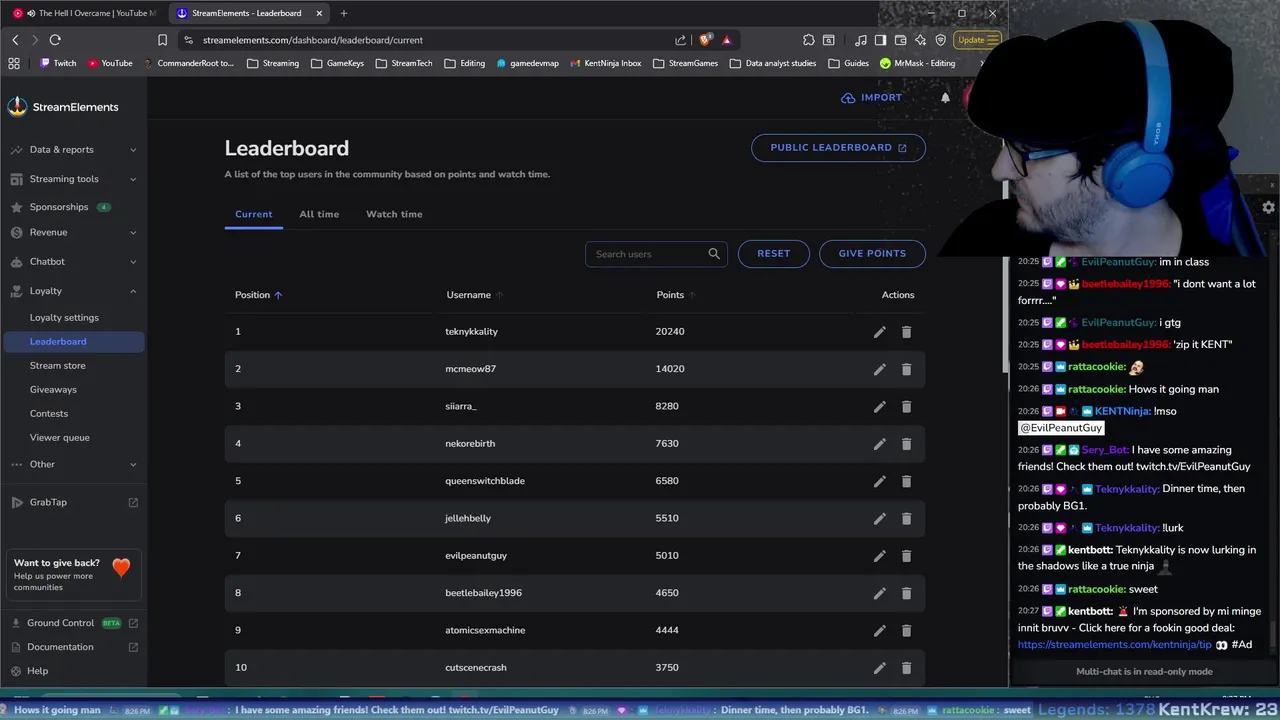Expand Revenue section in sidebar
This screenshot has height=720, width=1280.
[x=73, y=232]
